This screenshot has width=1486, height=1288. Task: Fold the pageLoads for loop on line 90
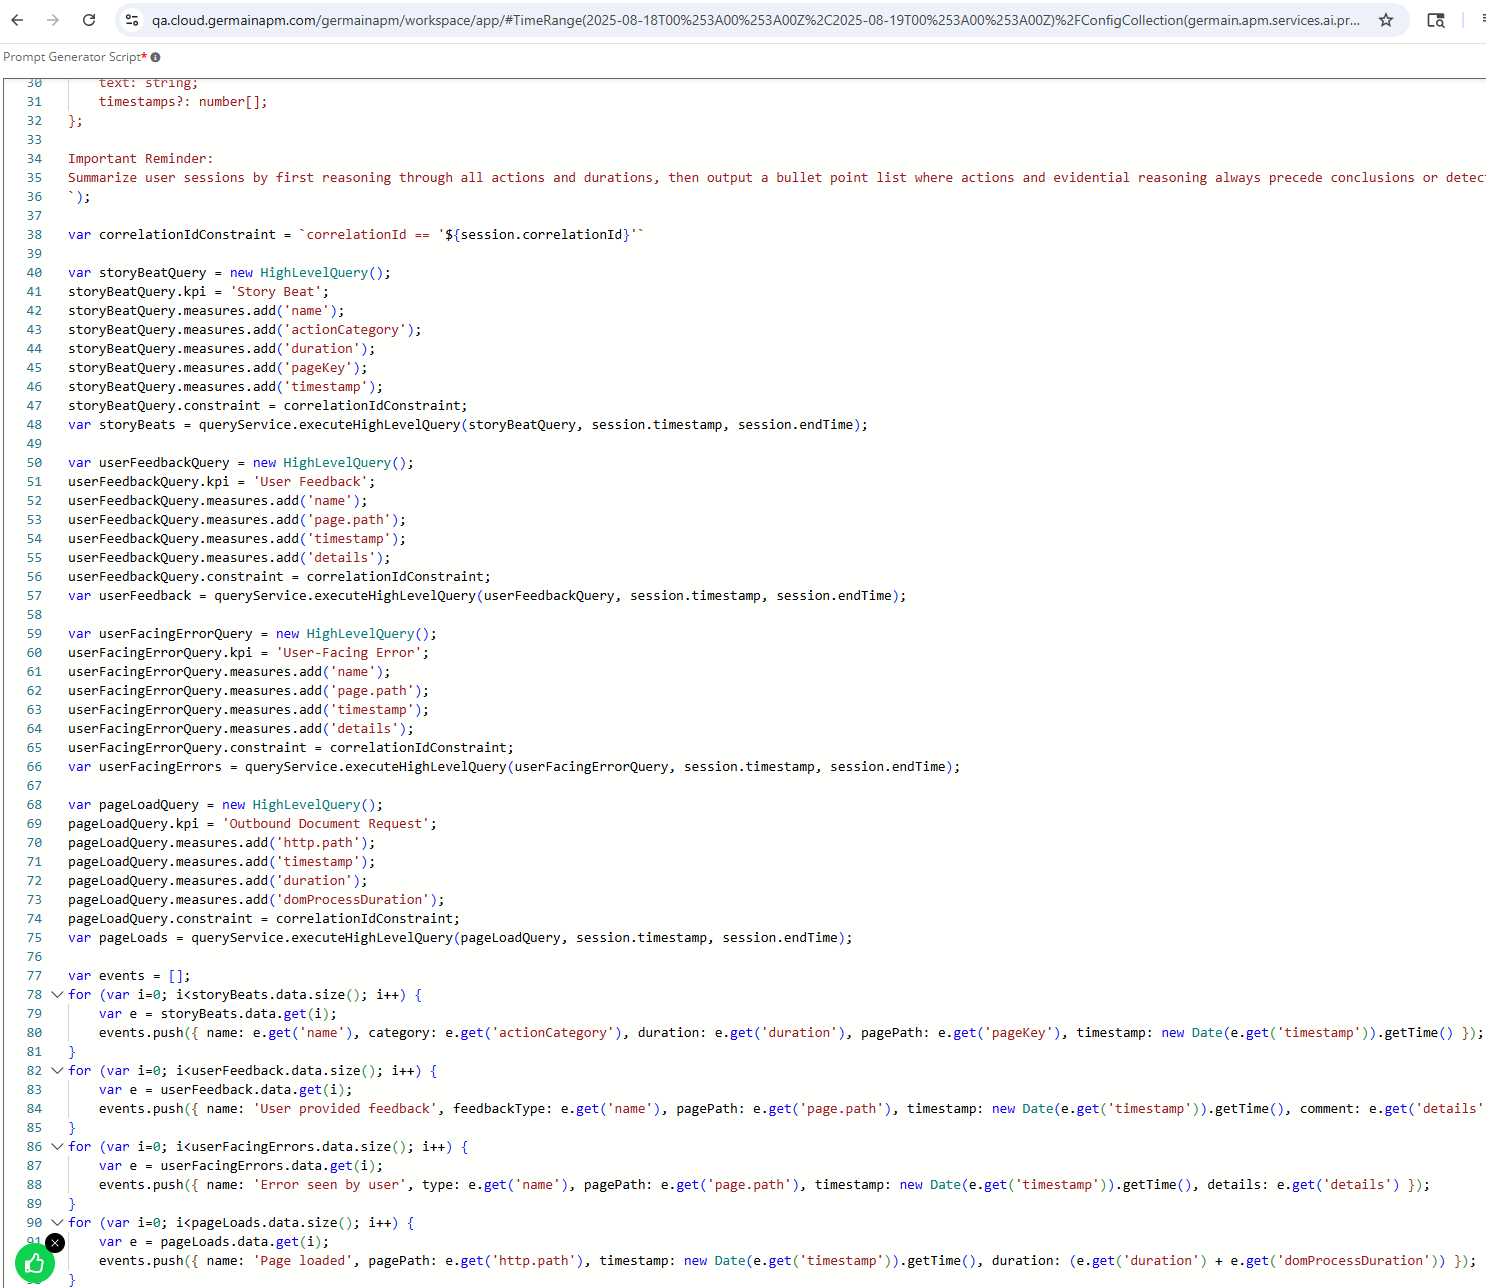[57, 1223]
